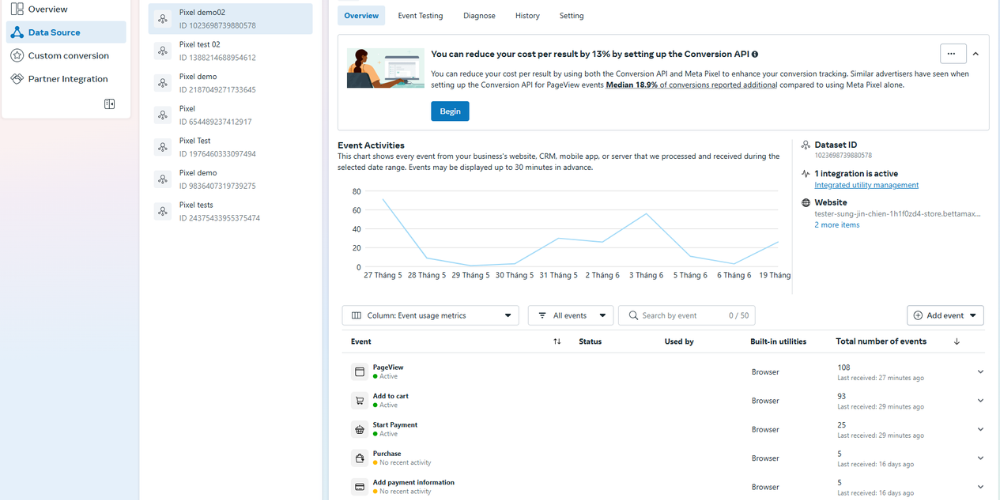This screenshot has width=1000, height=500.
Task: Click the integration activity pulse icon
Action: [x=806, y=173]
